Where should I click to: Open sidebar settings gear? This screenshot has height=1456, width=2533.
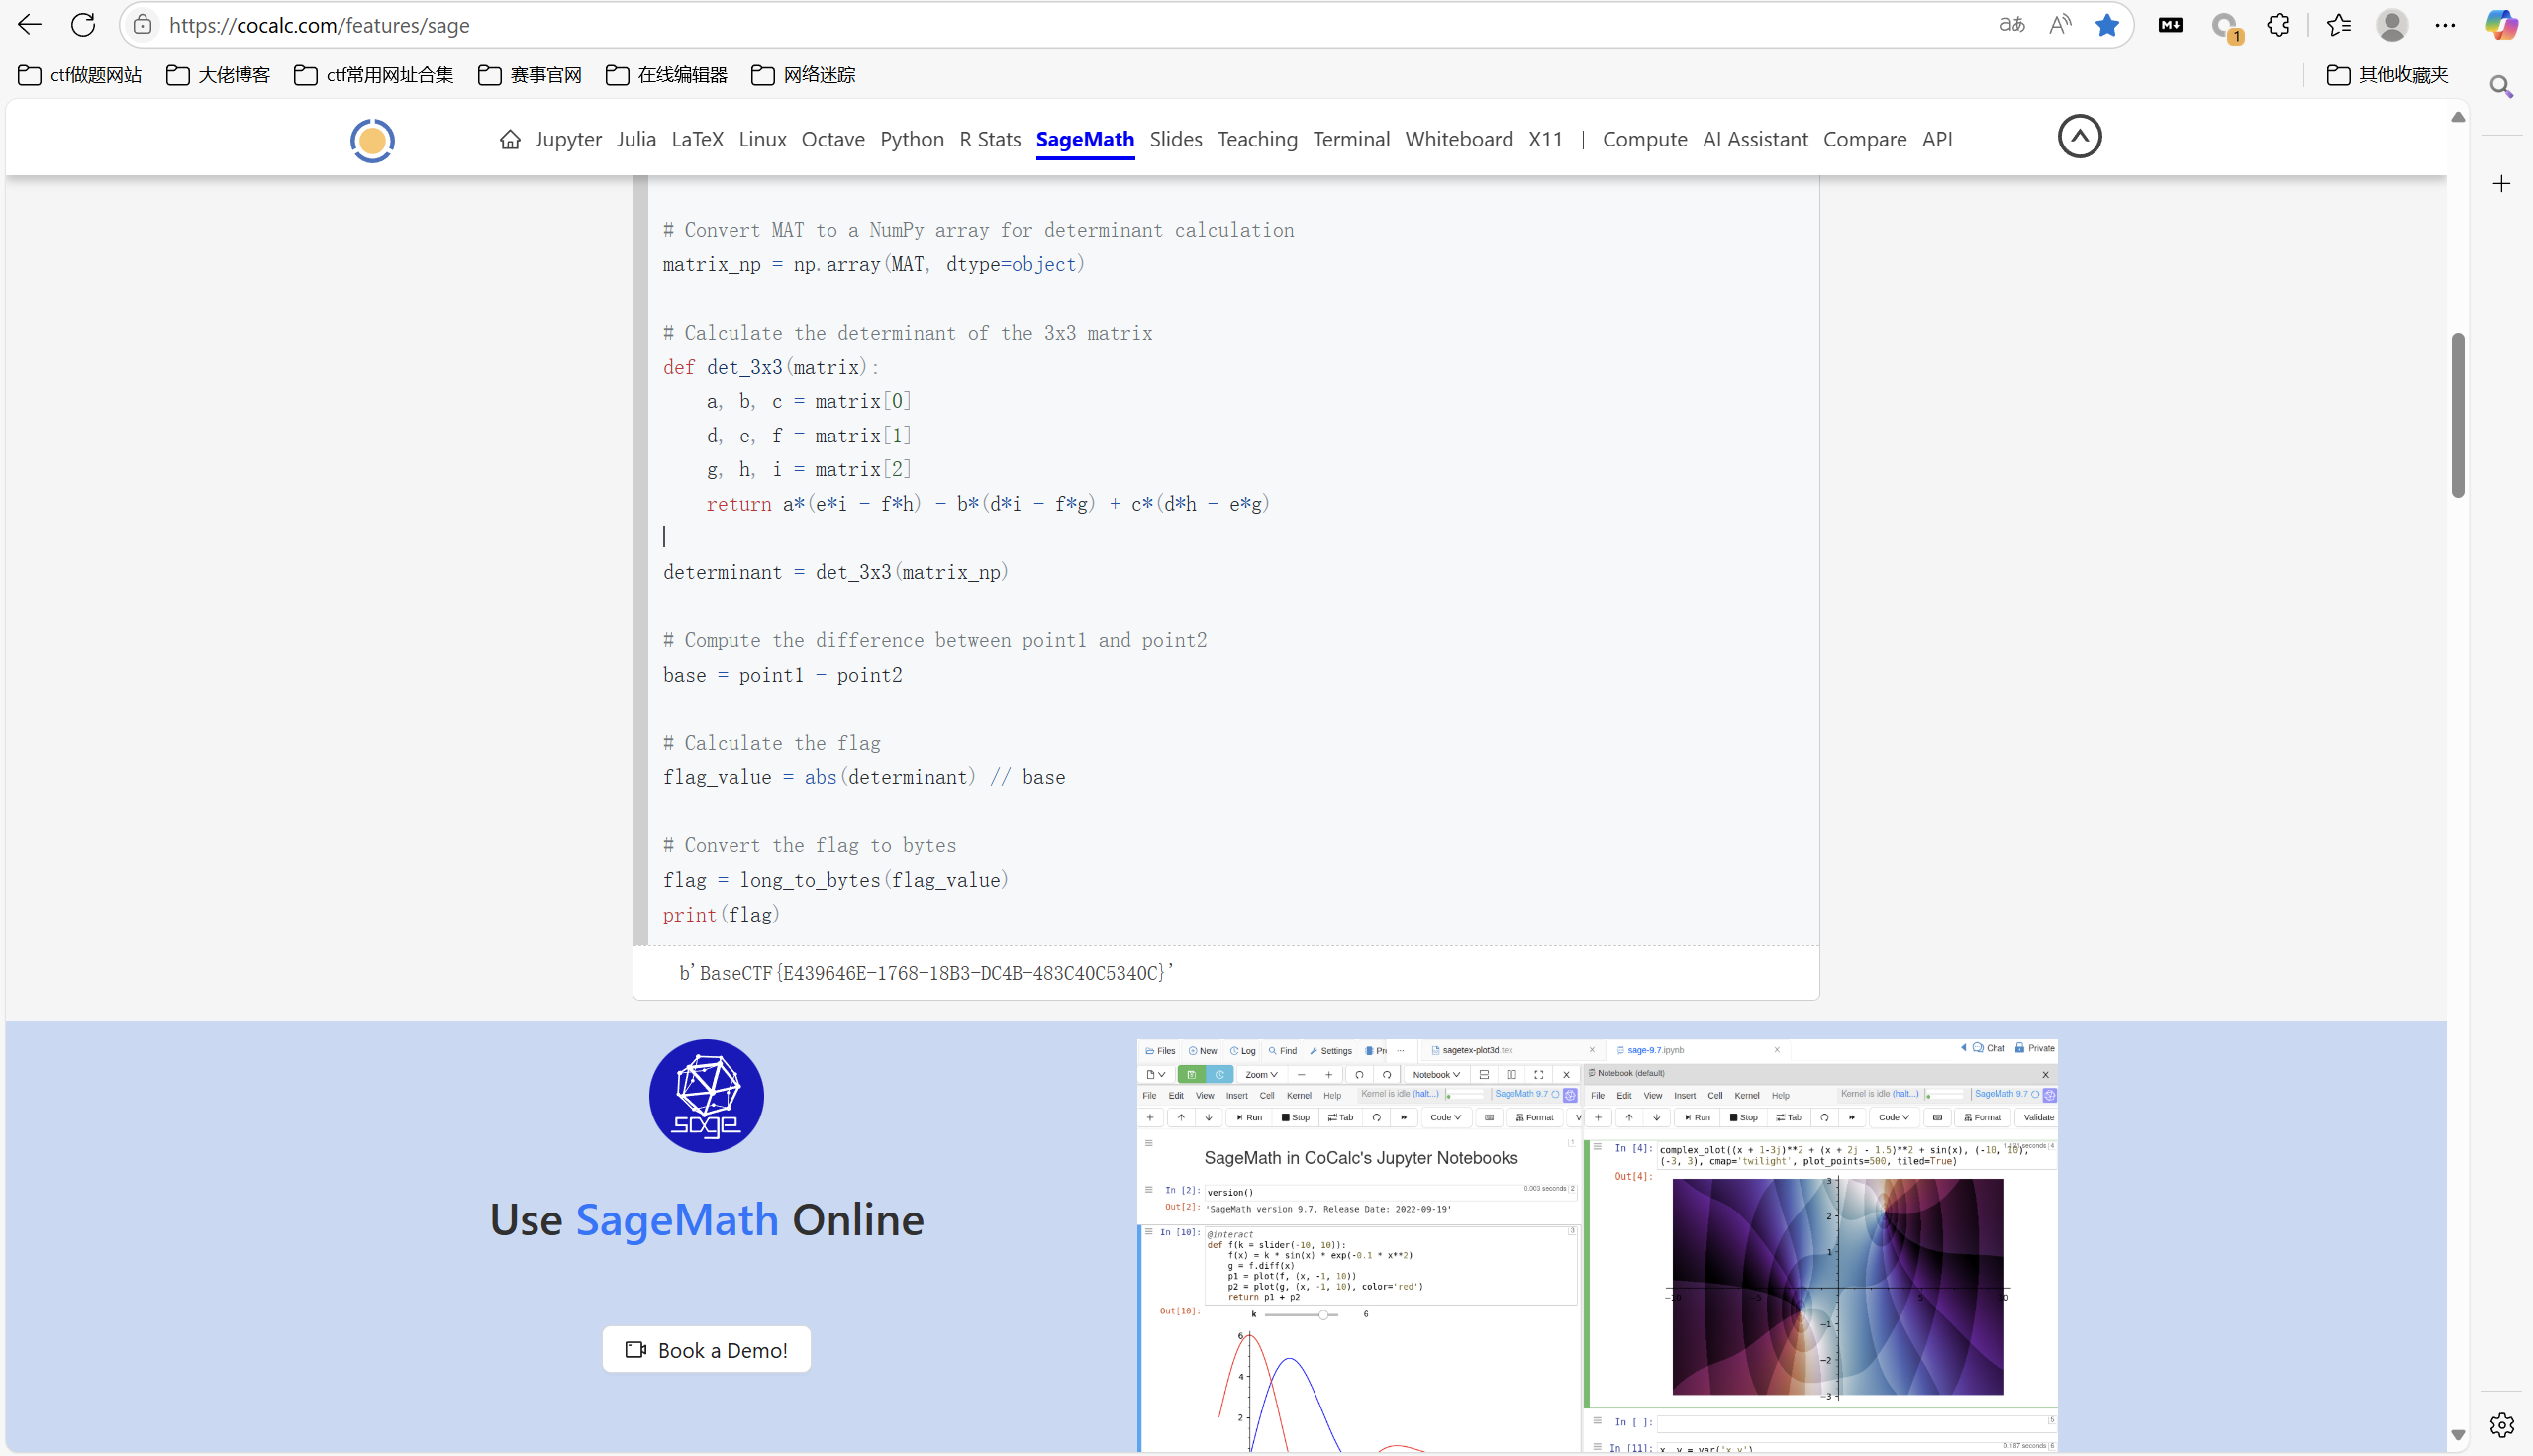pos(2501,1424)
